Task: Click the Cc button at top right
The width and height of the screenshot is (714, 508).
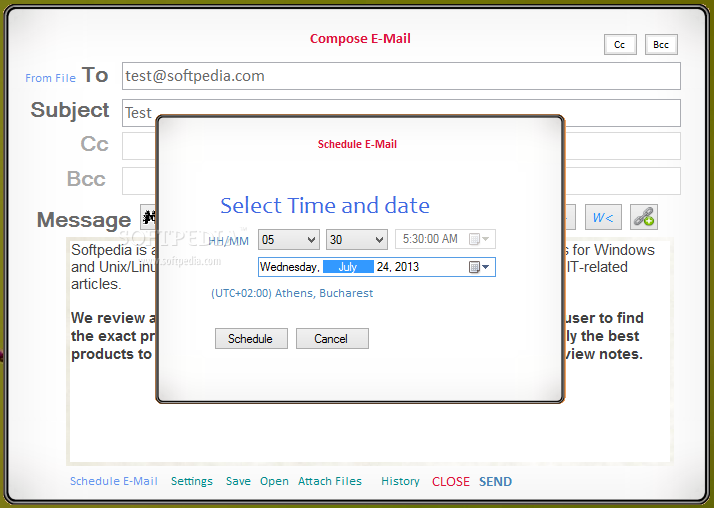Action: click(620, 45)
